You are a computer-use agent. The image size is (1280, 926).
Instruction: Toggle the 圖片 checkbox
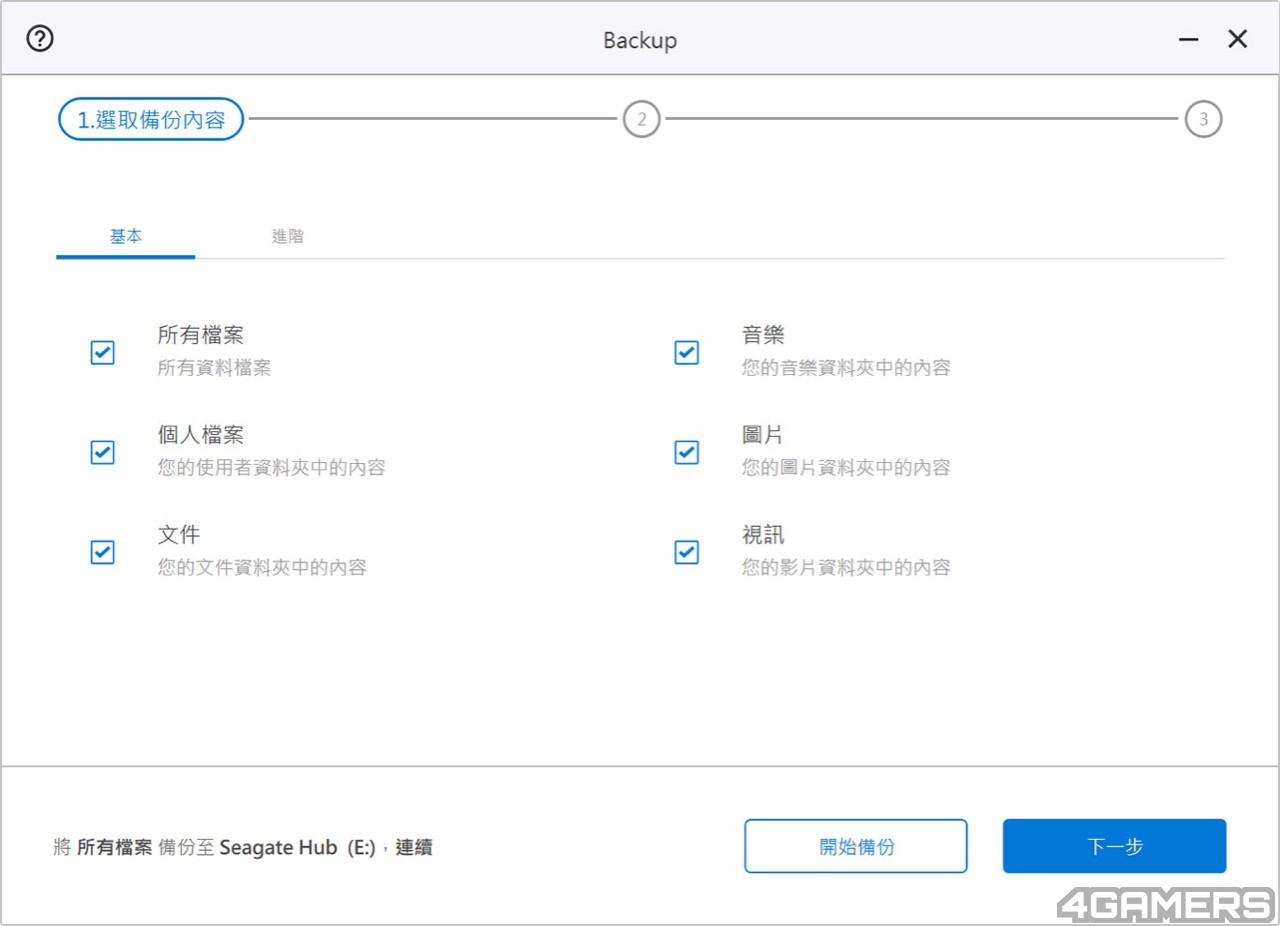pyautogui.click(x=686, y=452)
